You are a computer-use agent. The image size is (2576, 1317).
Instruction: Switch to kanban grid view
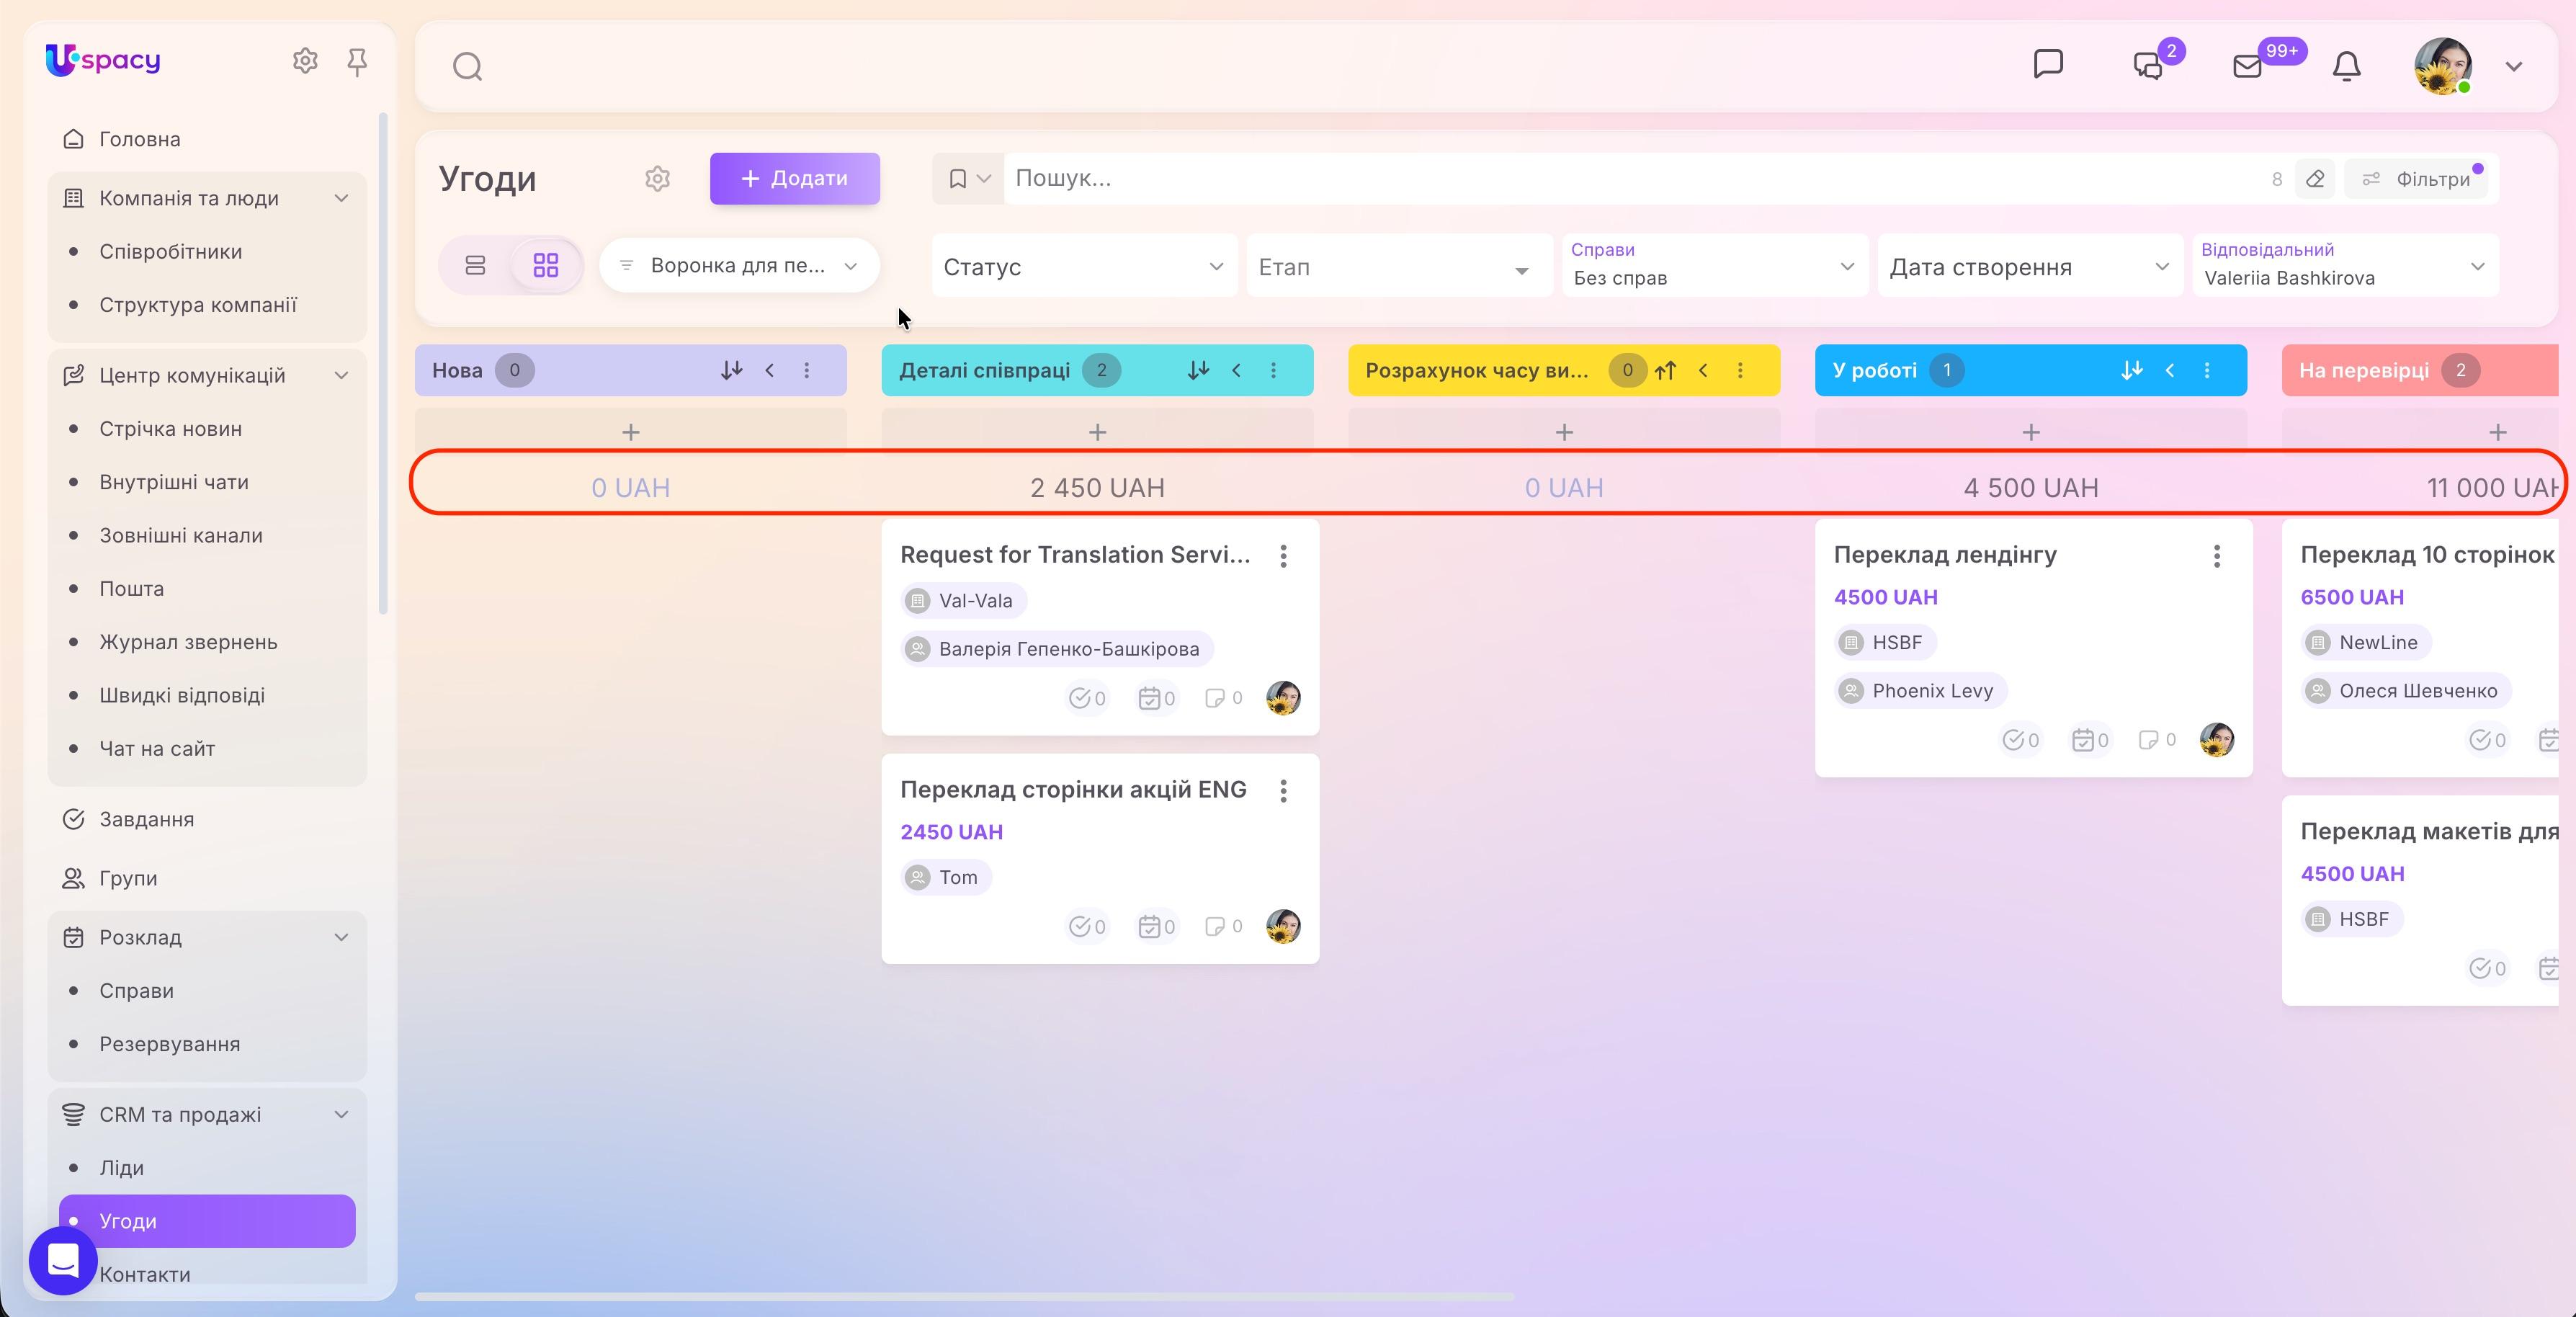[546, 265]
